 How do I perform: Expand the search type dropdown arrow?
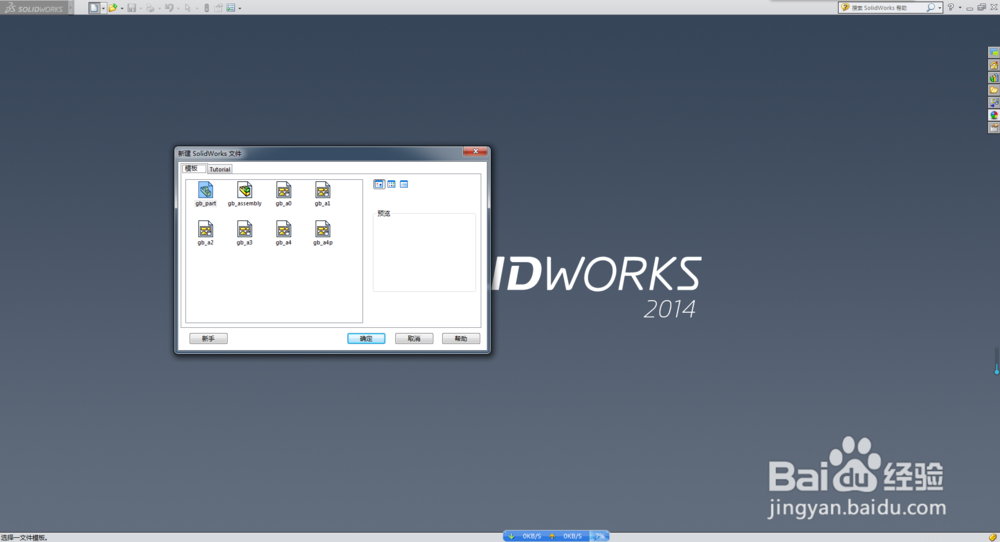pyautogui.click(x=940, y=8)
